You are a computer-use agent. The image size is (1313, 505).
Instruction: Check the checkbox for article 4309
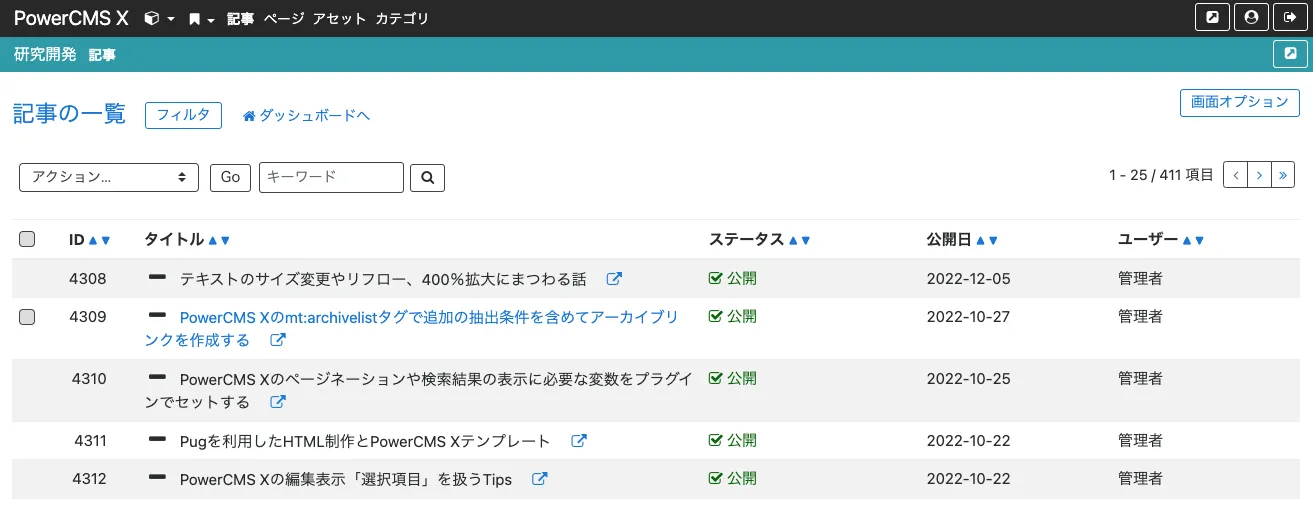[27, 317]
